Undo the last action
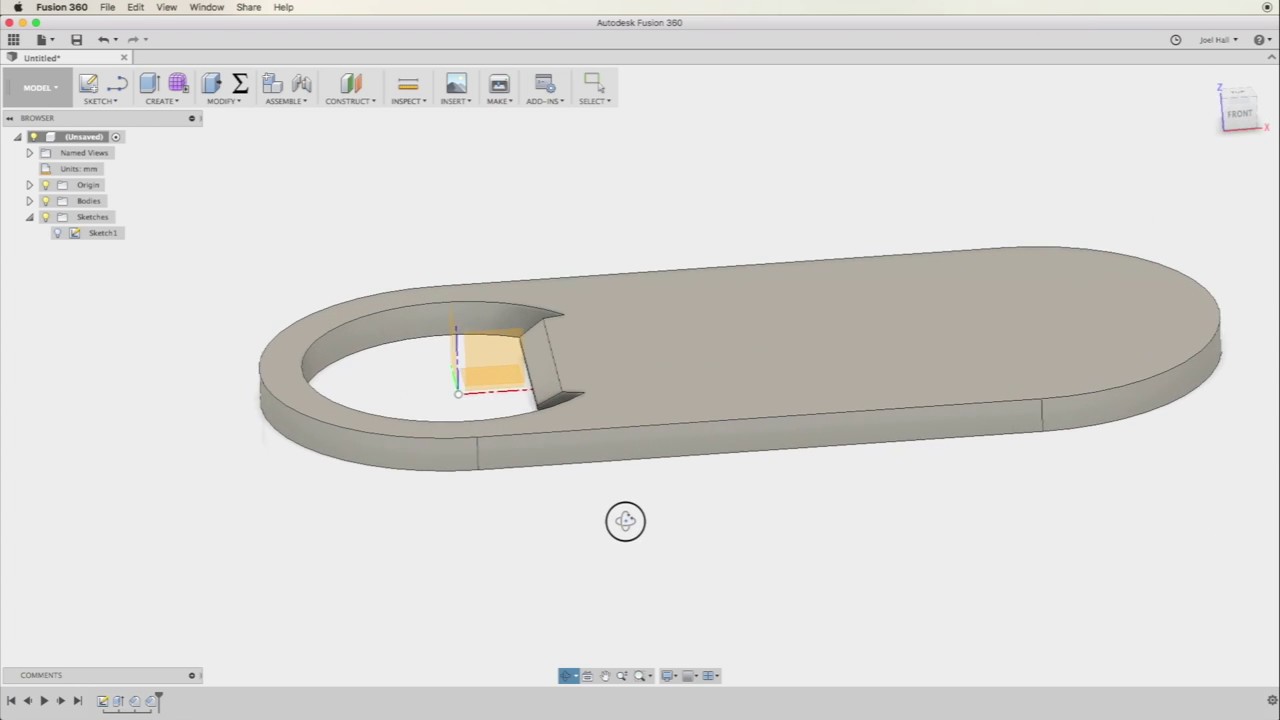The image size is (1280, 720). [103, 40]
